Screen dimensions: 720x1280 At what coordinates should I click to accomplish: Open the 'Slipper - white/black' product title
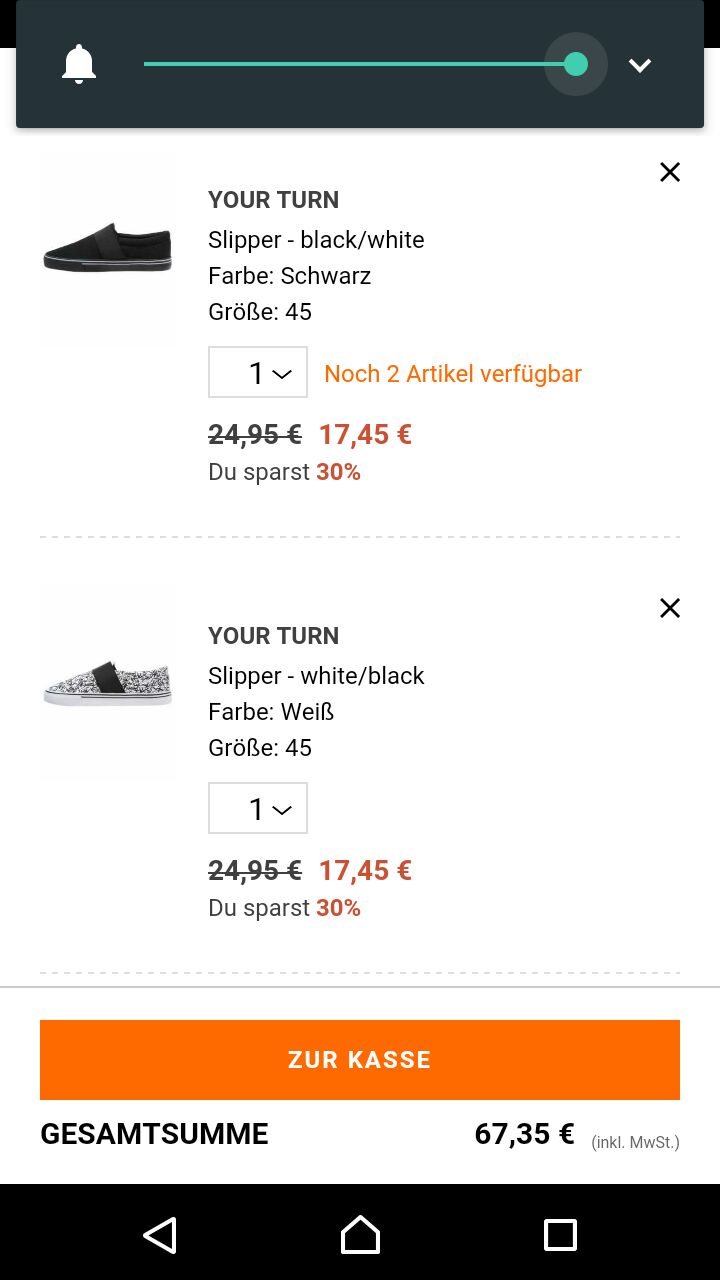pyautogui.click(x=316, y=676)
